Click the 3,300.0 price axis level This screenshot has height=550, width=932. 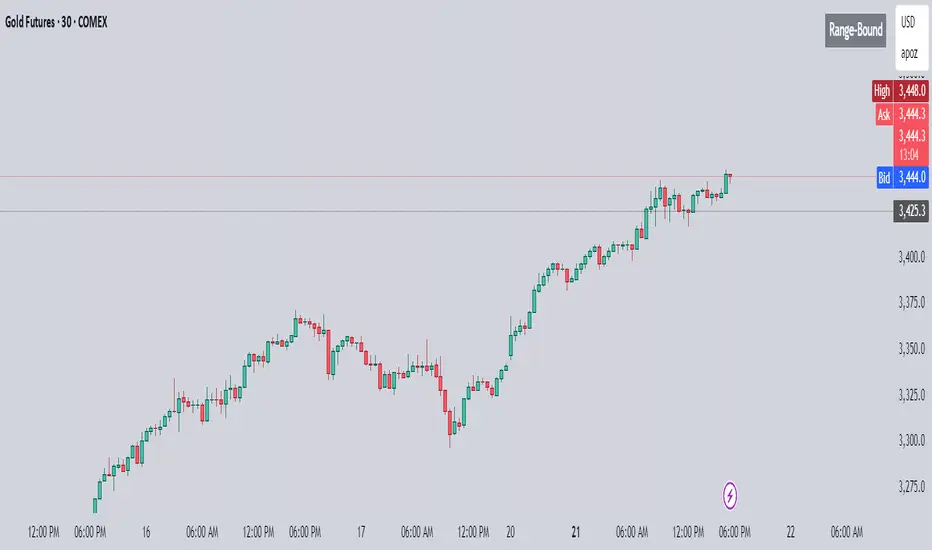(x=911, y=440)
